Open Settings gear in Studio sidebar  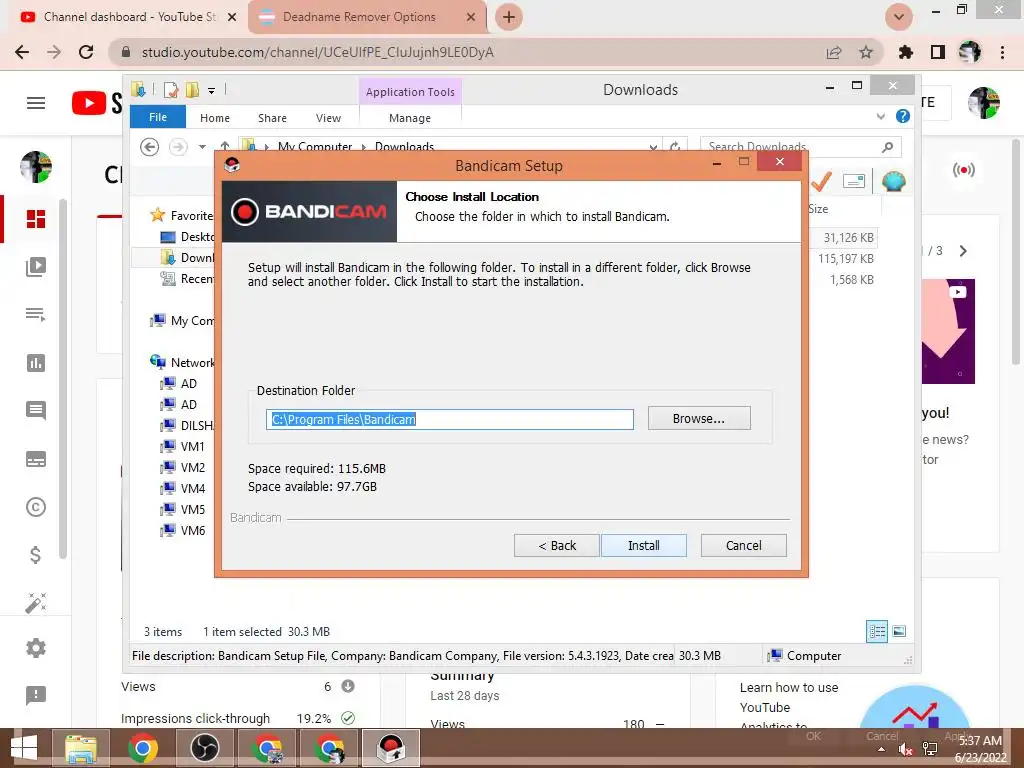tap(36, 648)
